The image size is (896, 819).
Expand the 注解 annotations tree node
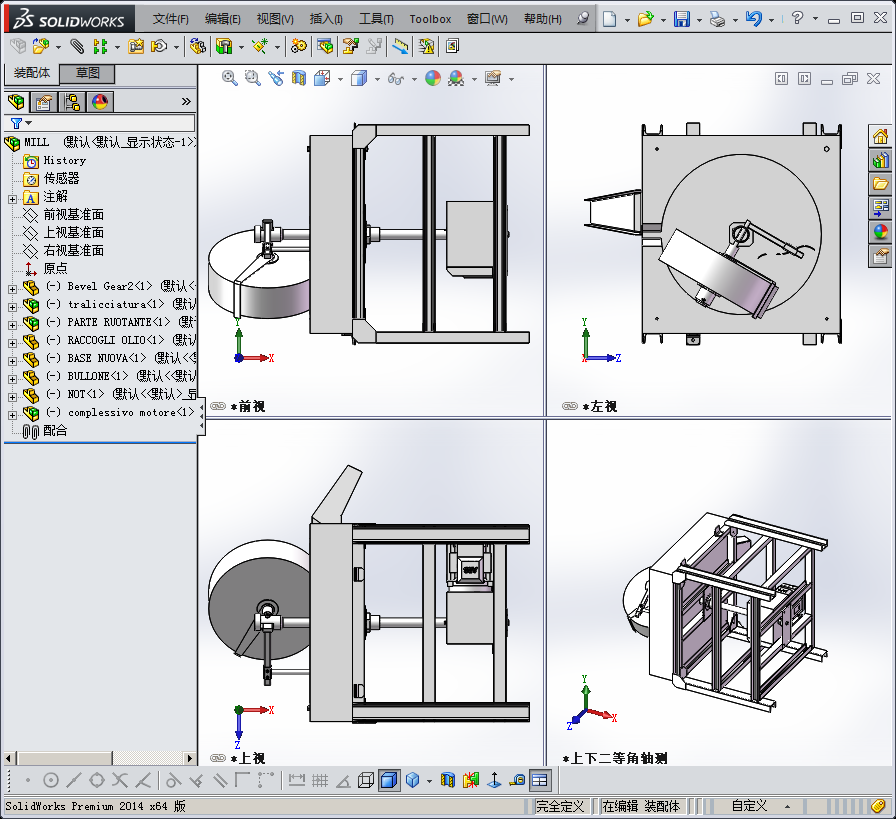[x=13, y=199]
